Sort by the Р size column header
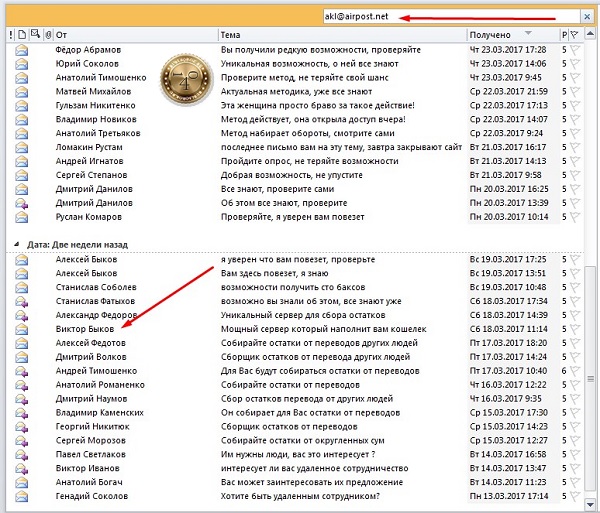Screen dimensions: 600x513 (x=564, y=35)
